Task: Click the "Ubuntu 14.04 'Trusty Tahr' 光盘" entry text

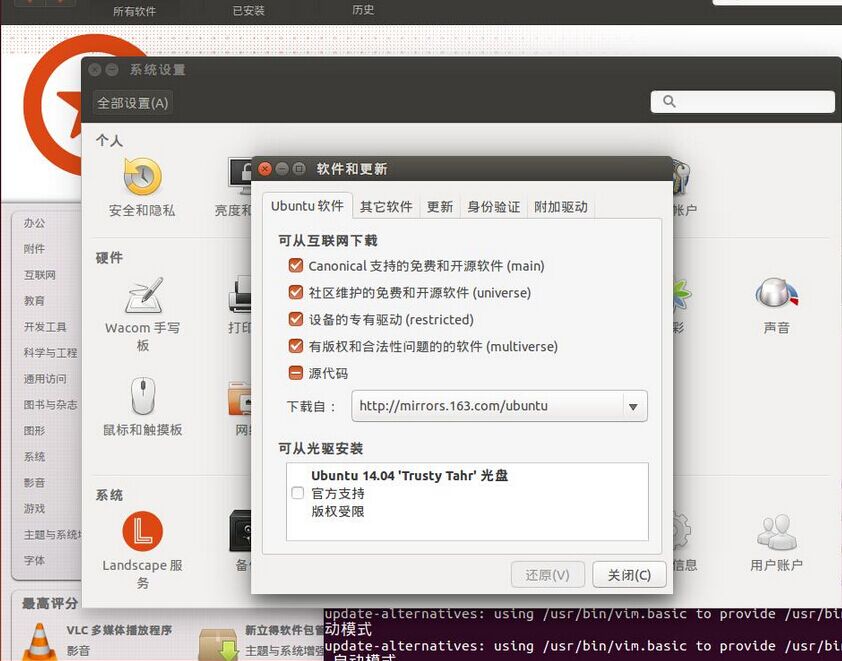Action: (410, 475)
